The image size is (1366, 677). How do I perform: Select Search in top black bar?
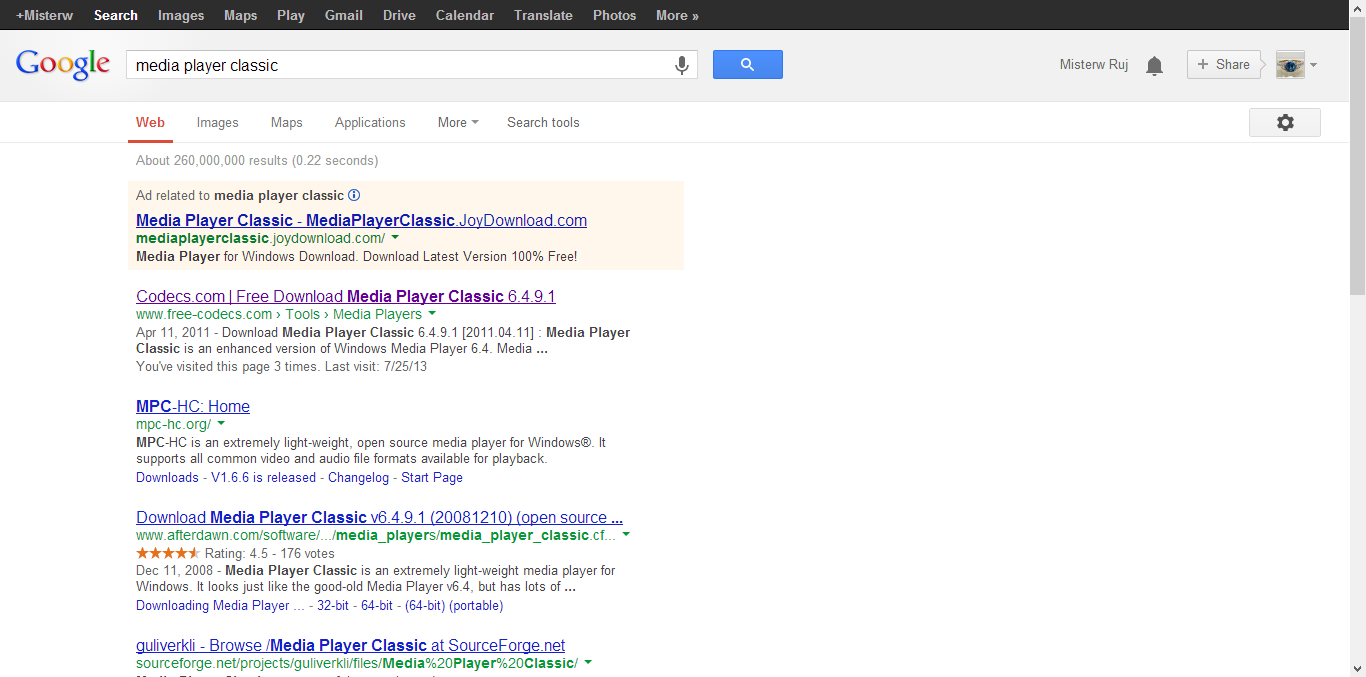click(x=116, y=15)
